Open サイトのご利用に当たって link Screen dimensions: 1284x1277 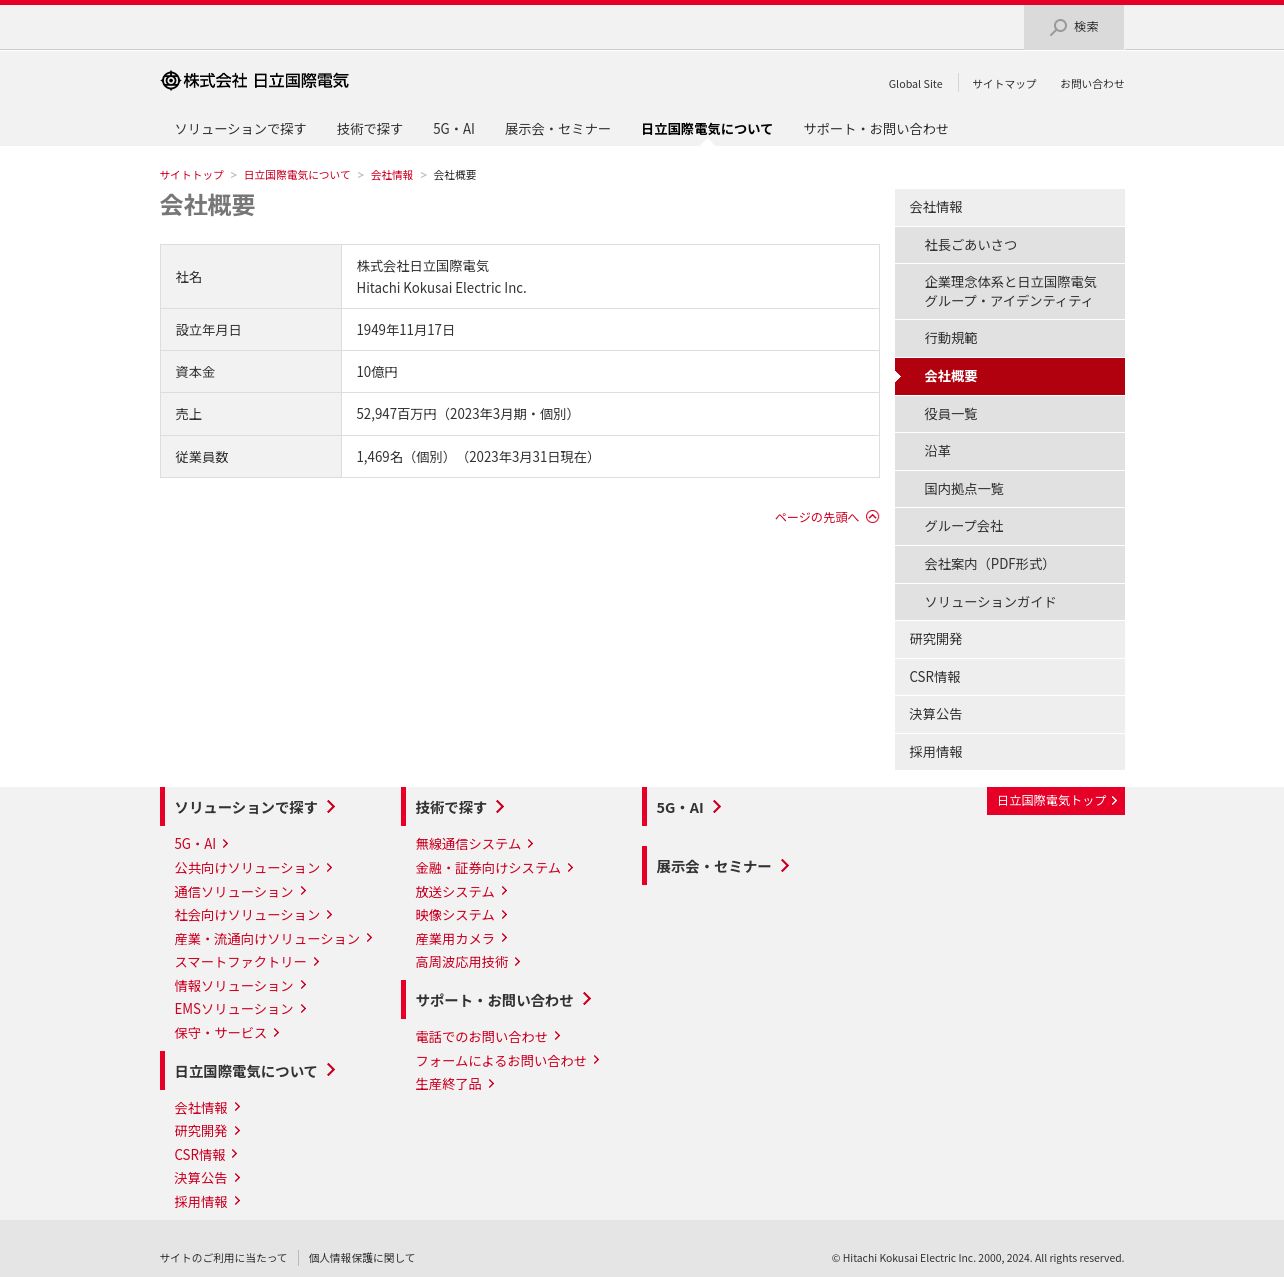(x=223, y=1258)
